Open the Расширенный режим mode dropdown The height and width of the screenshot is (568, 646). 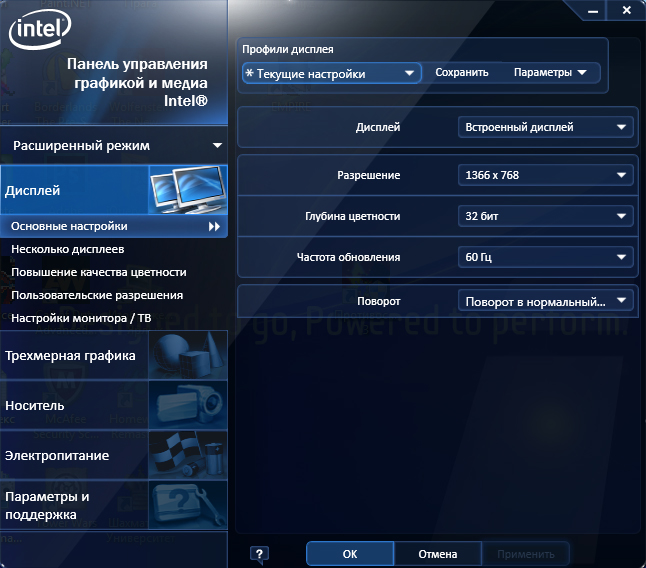pyautogui.click(x=114, y=145)
